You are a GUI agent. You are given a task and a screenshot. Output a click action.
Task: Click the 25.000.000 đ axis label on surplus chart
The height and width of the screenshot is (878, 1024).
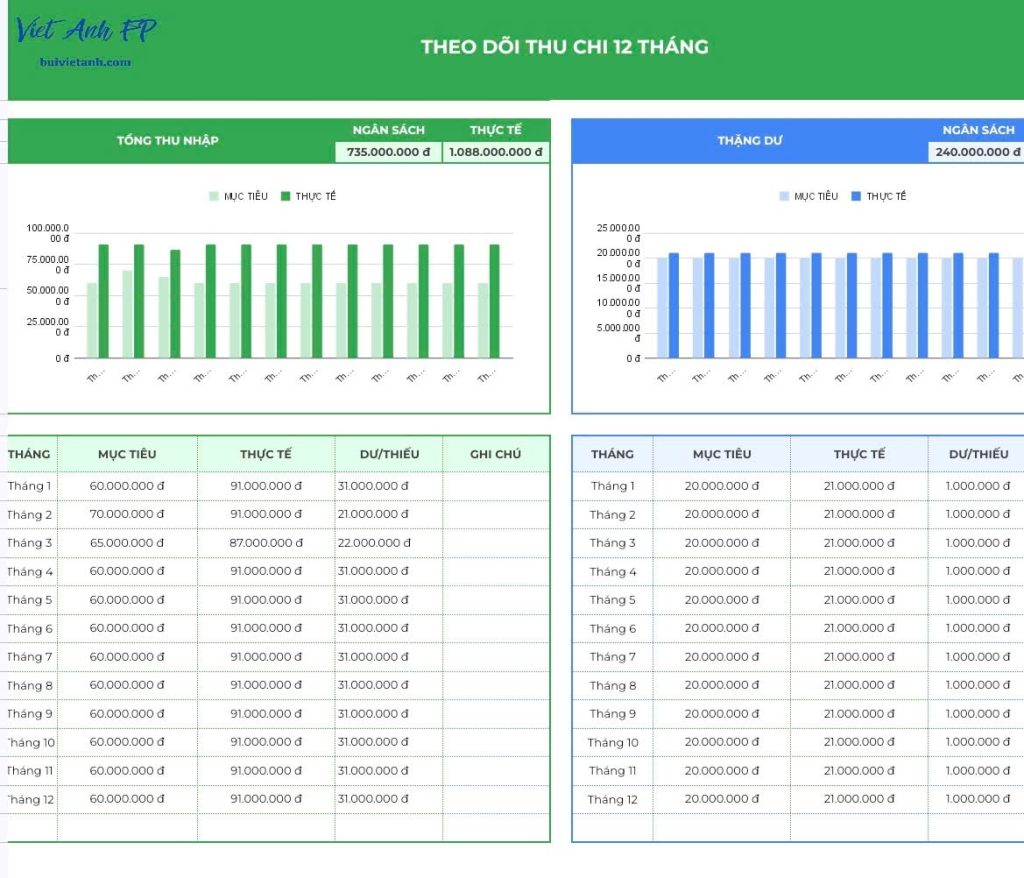pyautogui.click(x=618, y=233)
